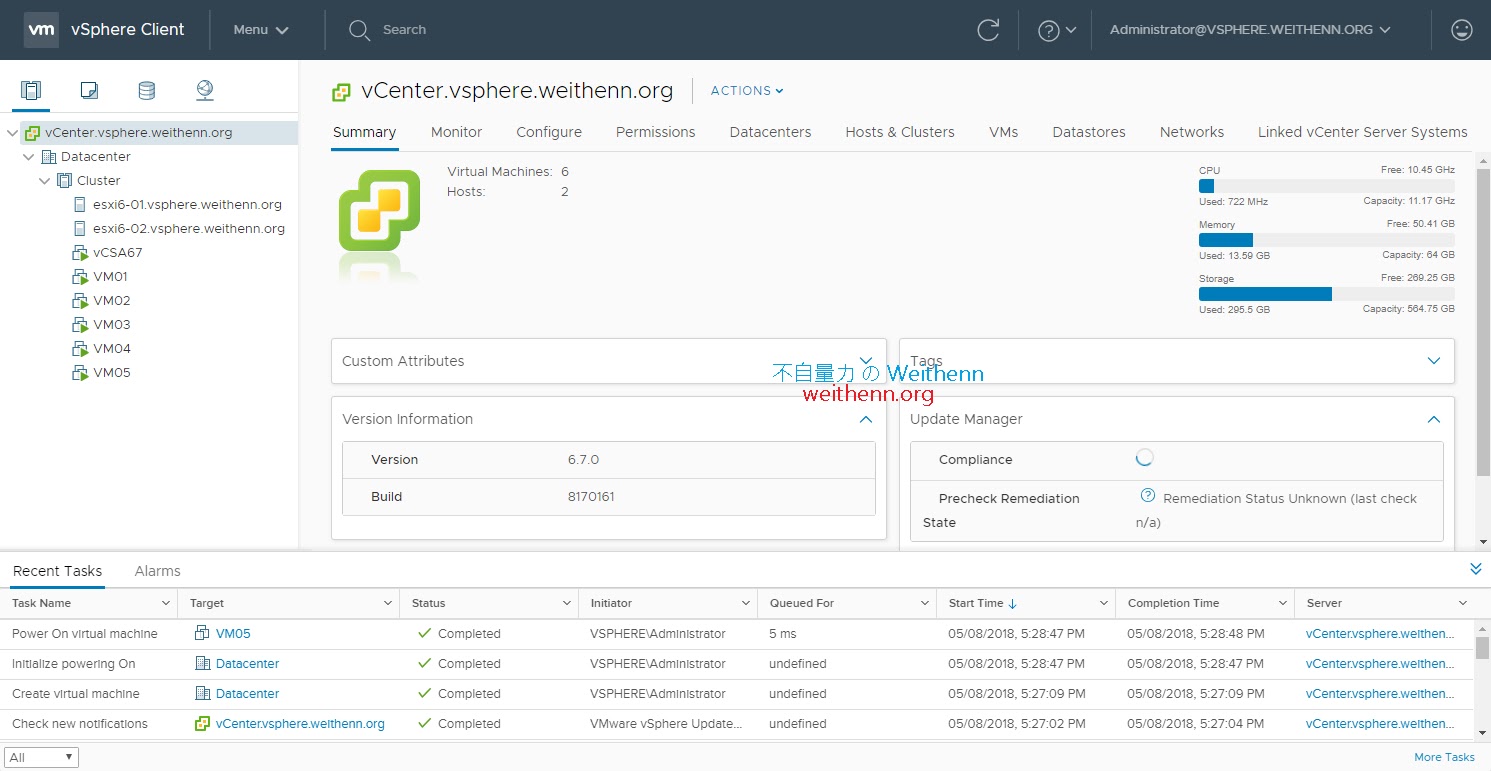Click the feedback smiley icon
The width and height of the screenshot is (1491, 771).
click(1462, 30)
